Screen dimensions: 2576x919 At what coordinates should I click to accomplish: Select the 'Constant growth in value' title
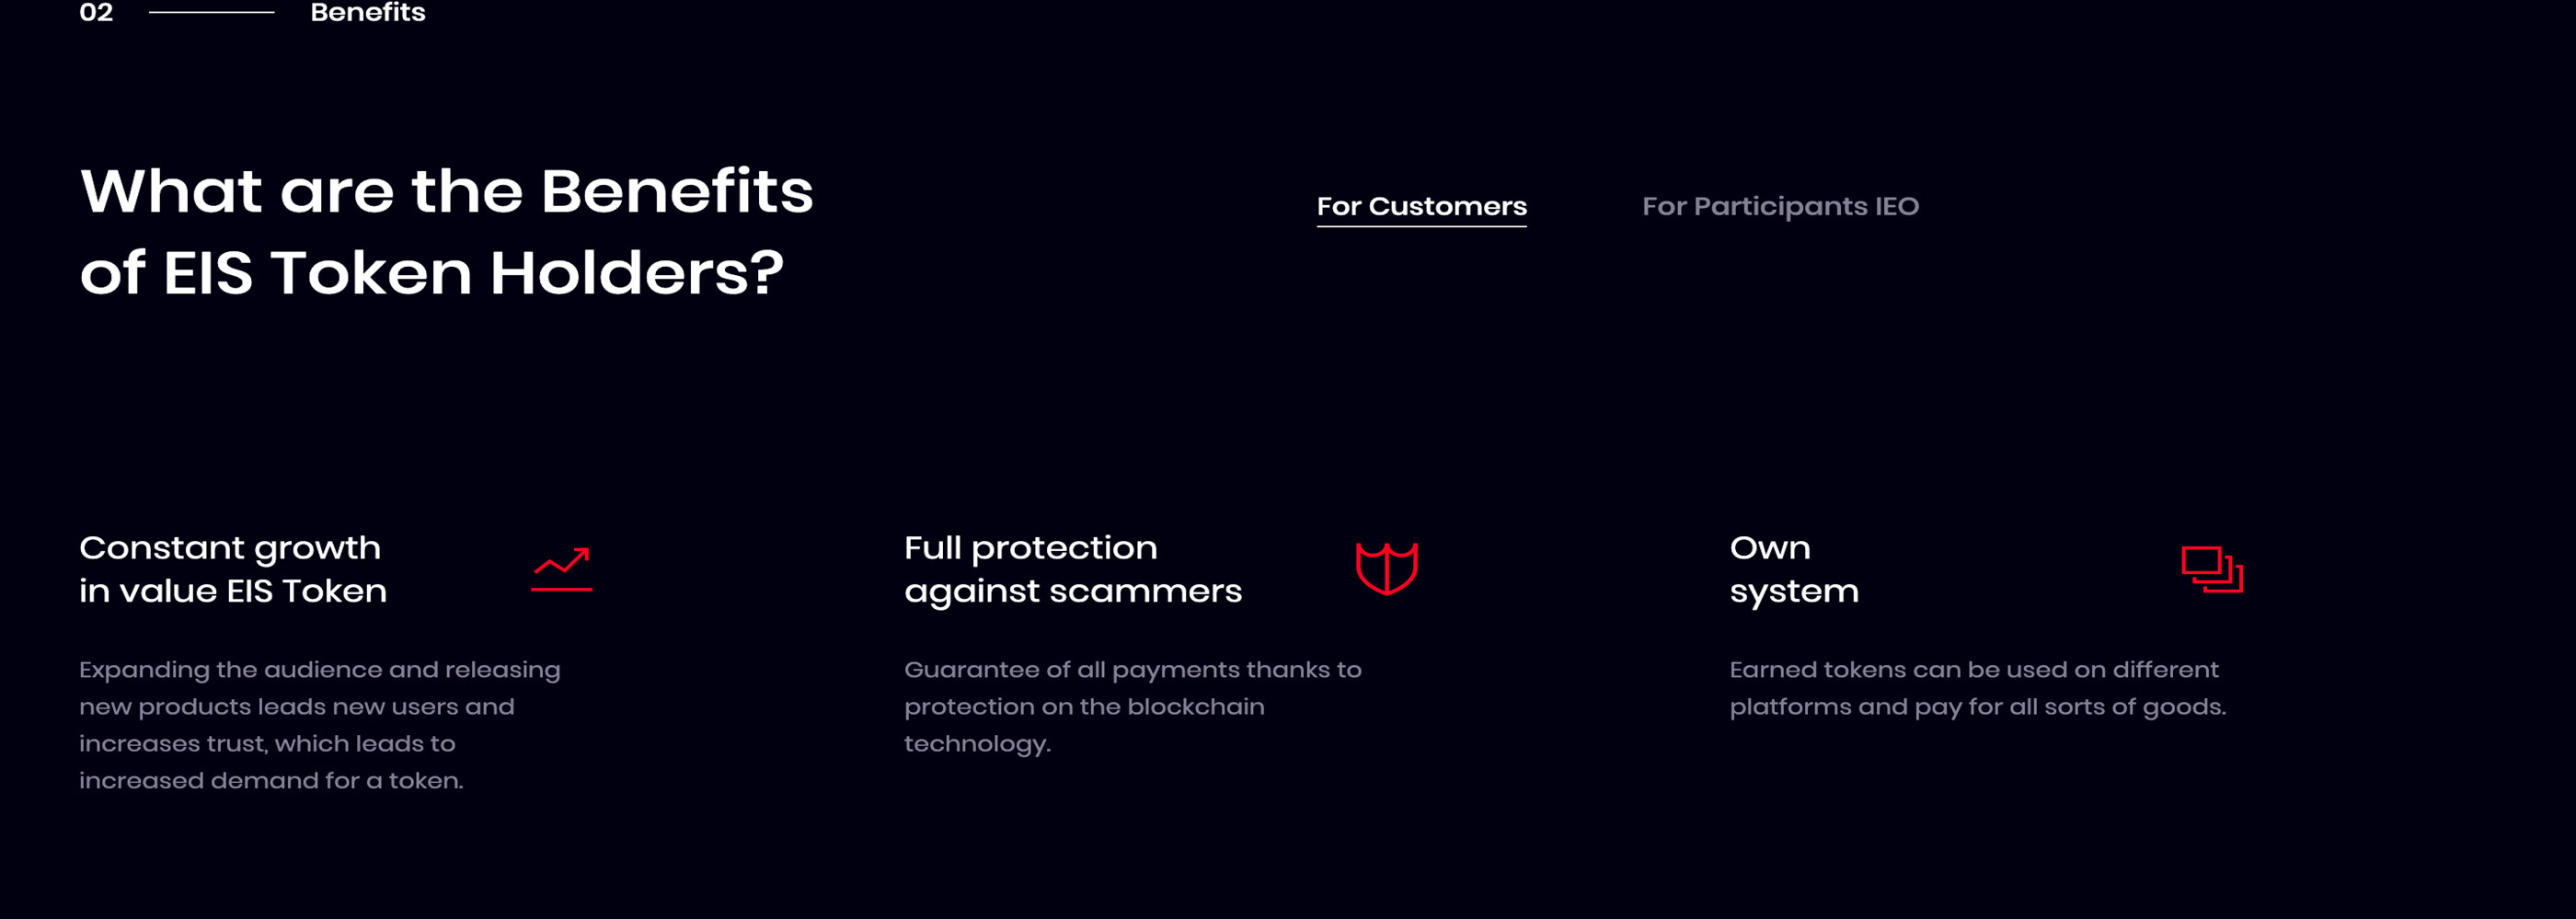[233, 569]
